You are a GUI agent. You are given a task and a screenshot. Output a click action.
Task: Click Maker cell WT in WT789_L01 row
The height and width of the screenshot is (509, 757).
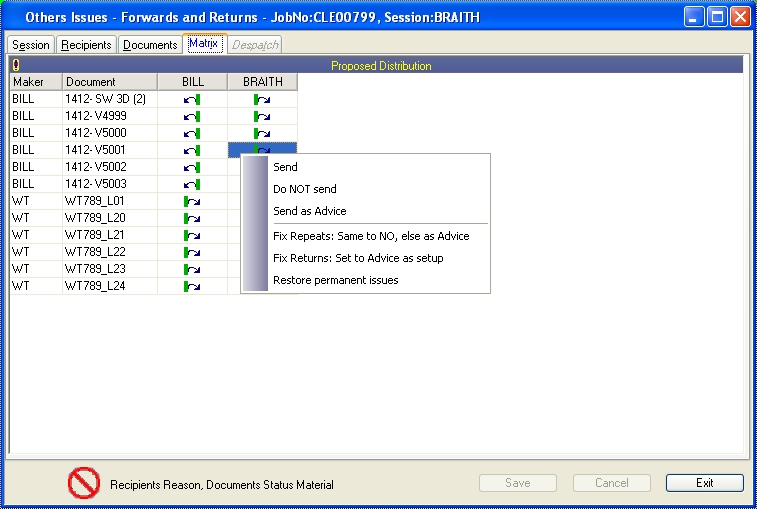[36, 201]
